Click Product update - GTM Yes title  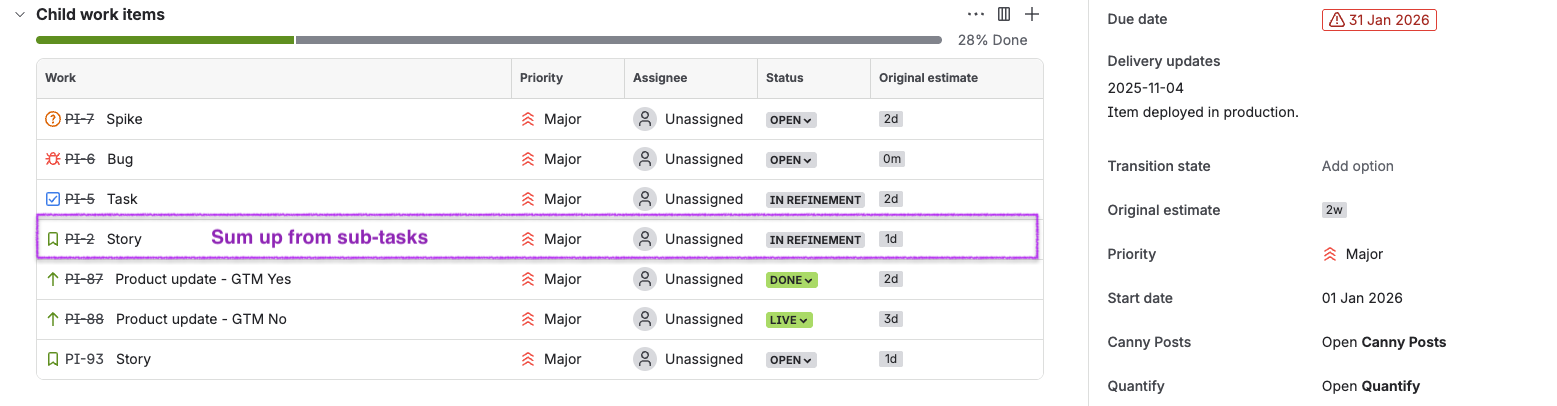coord(203,279)
